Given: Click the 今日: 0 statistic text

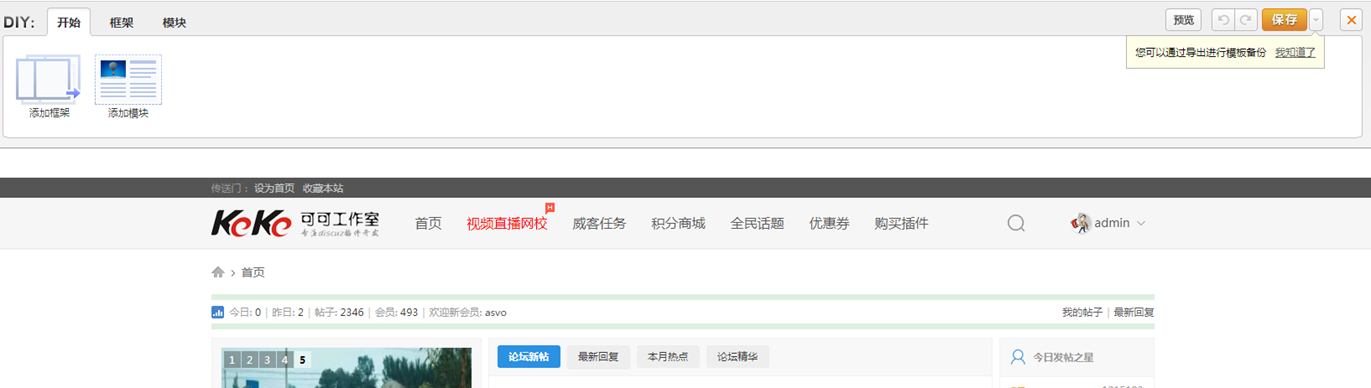Looking at the screenshot, I should pos(245,312).
